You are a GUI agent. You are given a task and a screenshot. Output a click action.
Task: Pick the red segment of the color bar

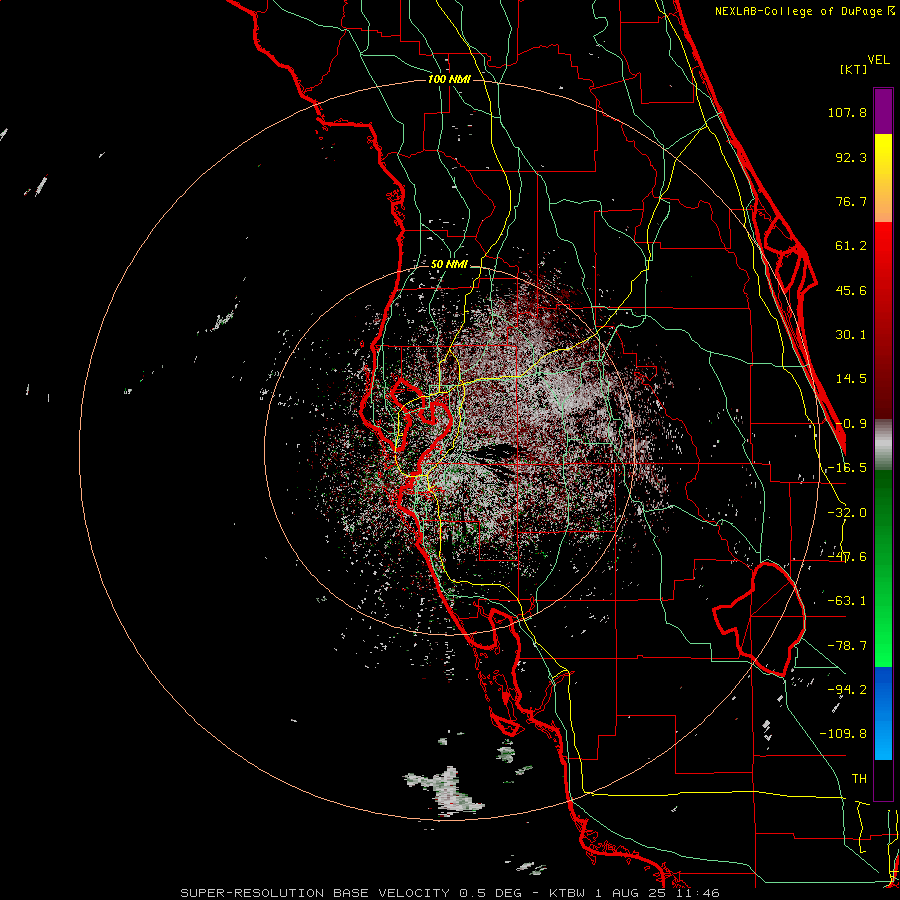point(883,320)
